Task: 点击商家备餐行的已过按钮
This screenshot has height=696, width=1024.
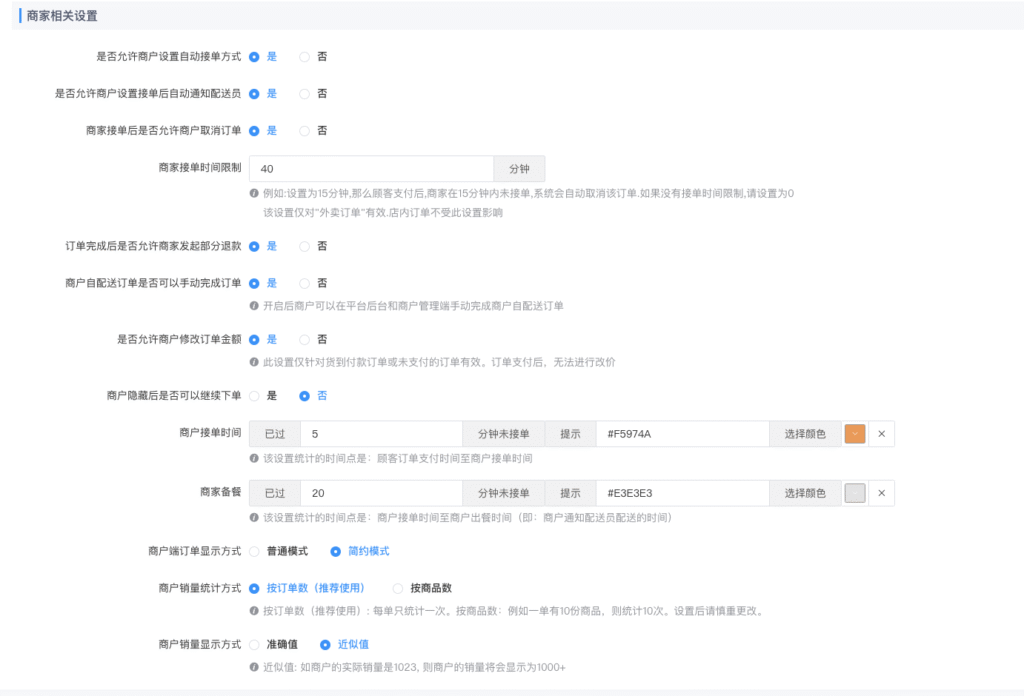Action: (x=274, y=493)
